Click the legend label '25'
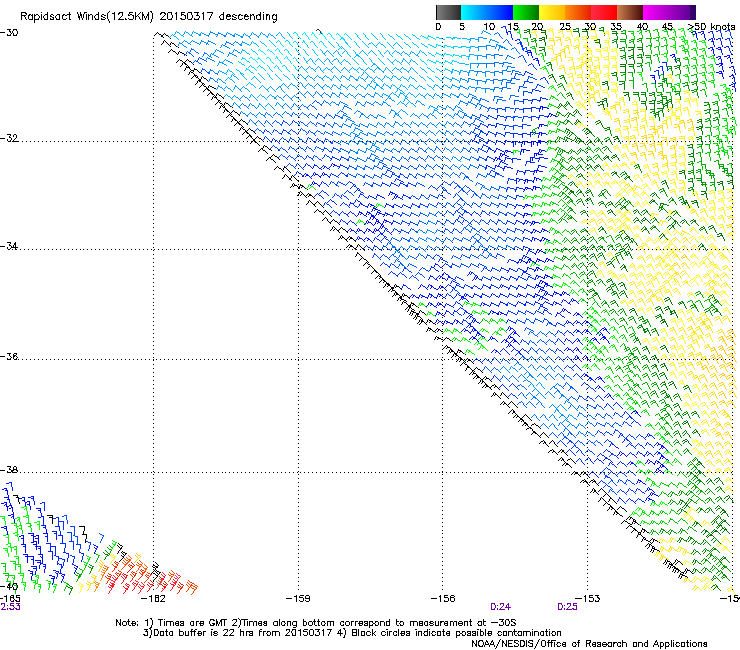Screen dimensions: 740x650 565,26
